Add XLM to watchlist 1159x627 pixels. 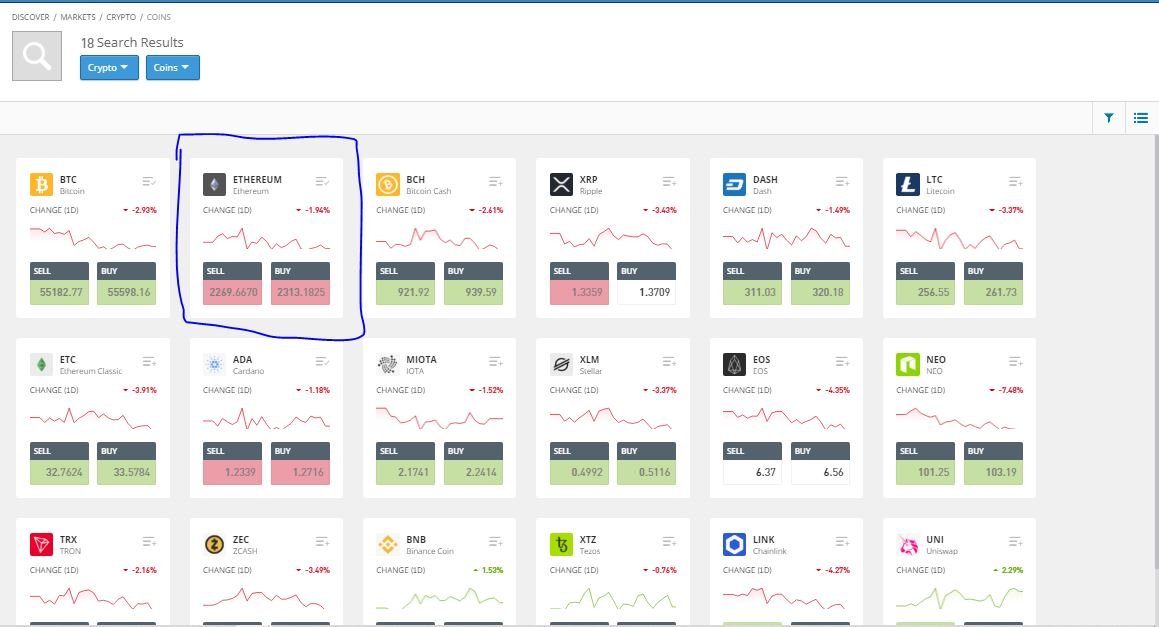tap(669, 362)
